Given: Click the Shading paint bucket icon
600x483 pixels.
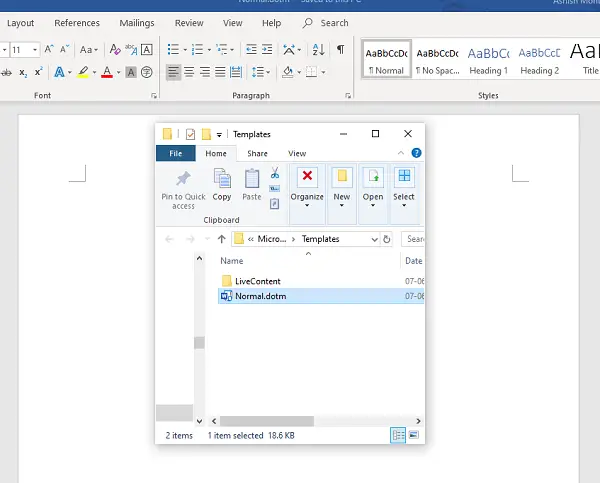Looking at the screenshot, I should click(288, 72).
